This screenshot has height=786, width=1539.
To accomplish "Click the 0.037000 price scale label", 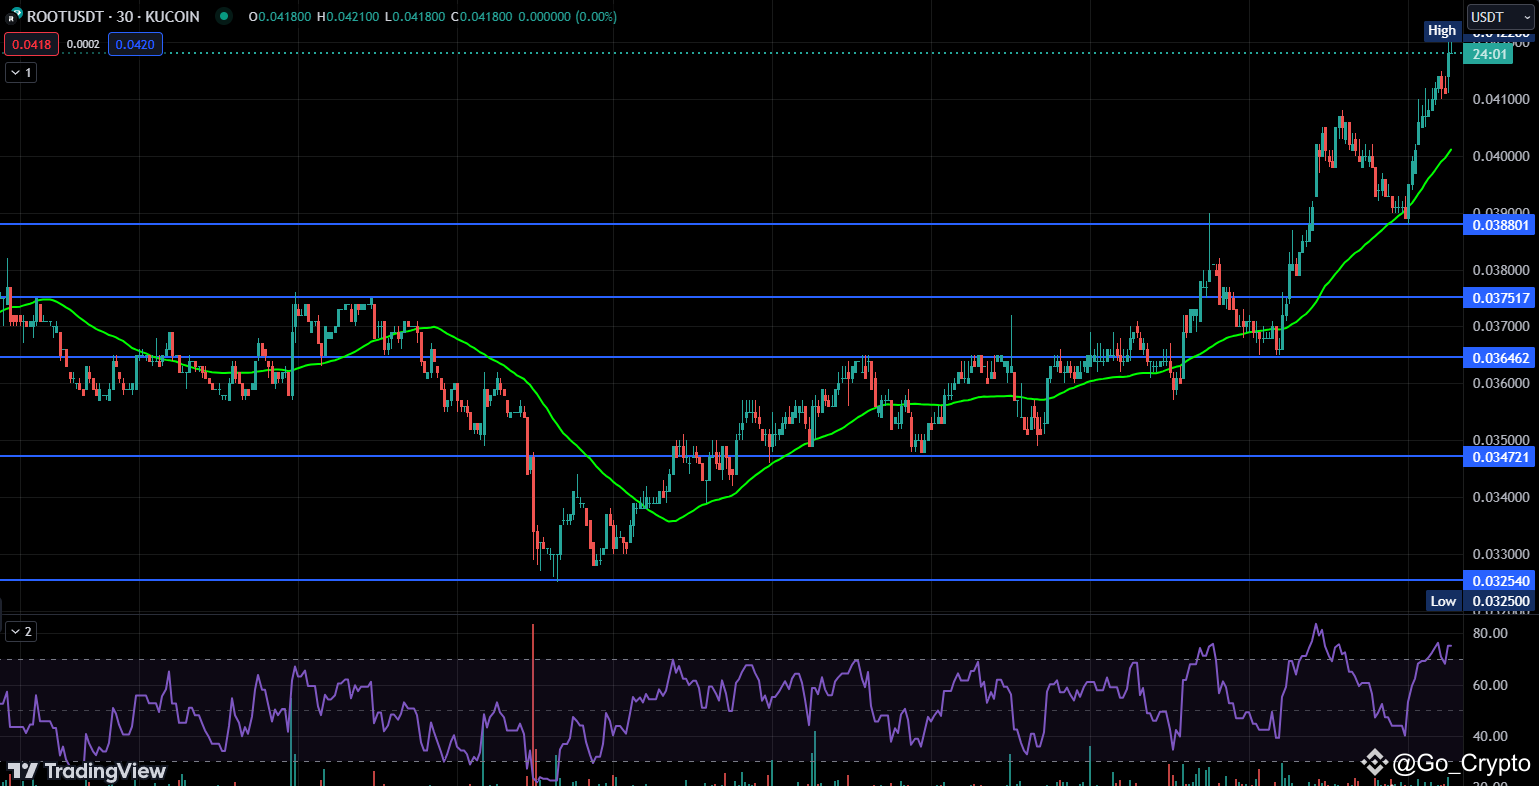I will tap(1501, 326).
